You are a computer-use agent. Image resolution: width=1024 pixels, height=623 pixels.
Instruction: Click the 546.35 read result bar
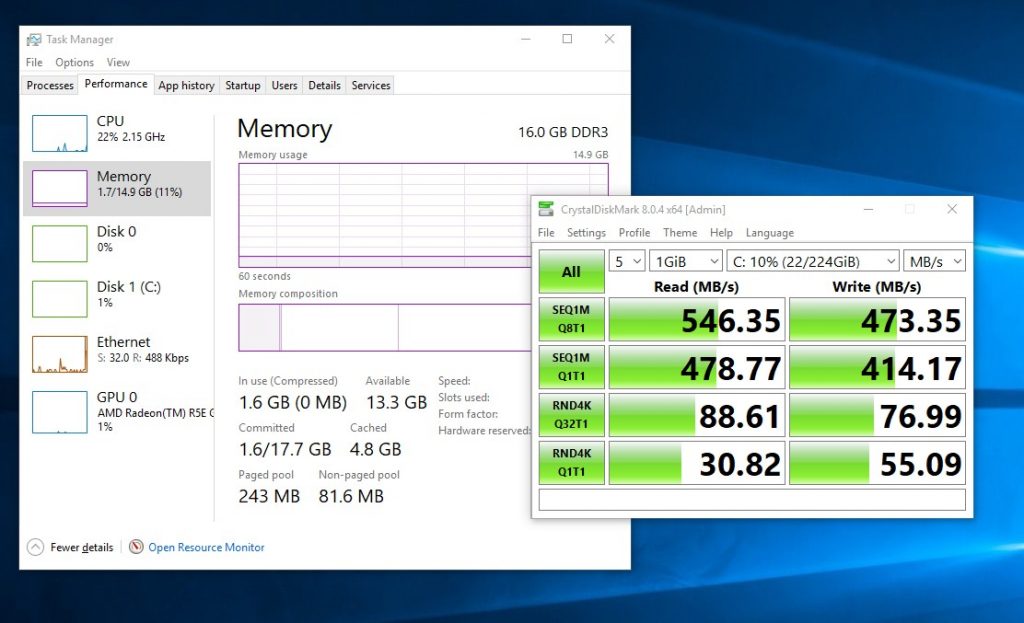[697, 319]
